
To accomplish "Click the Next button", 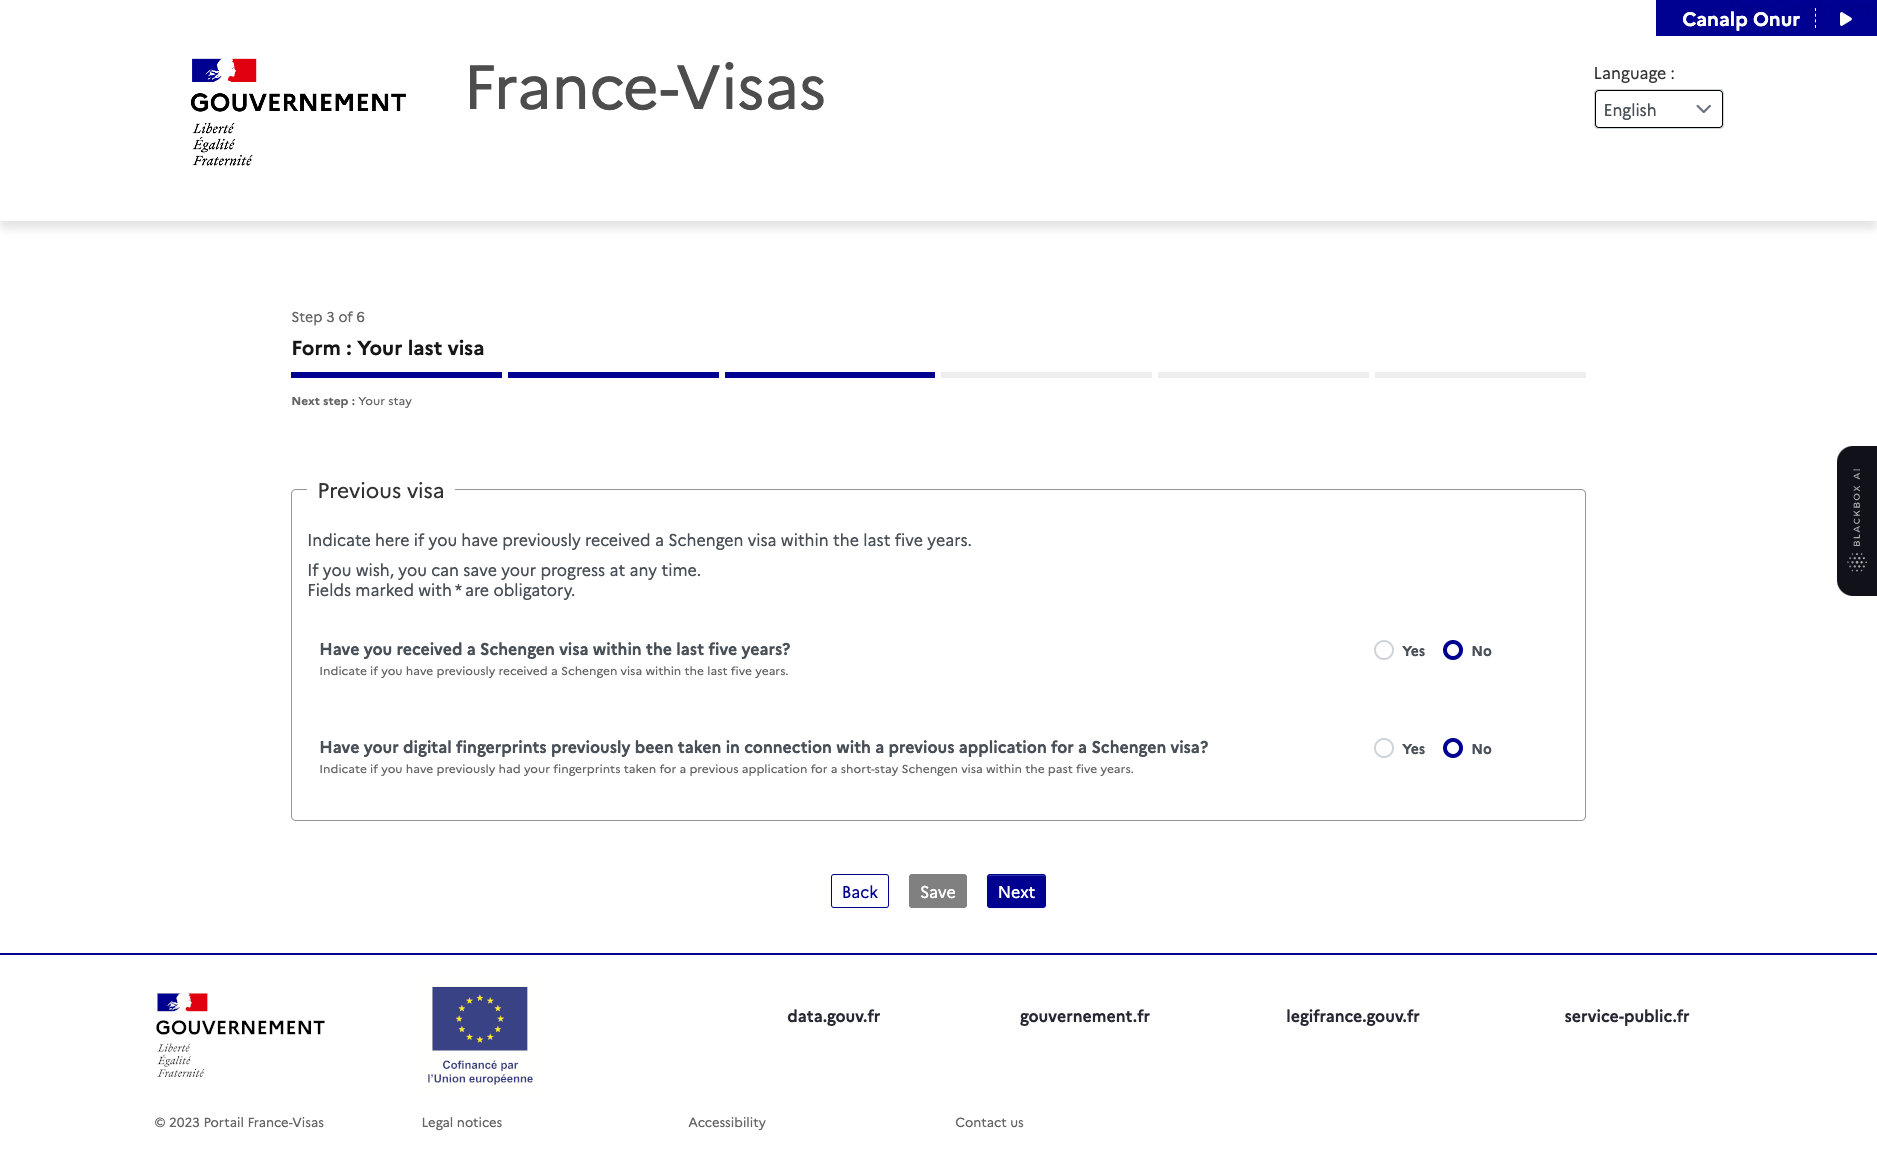I will (1016, 891).
